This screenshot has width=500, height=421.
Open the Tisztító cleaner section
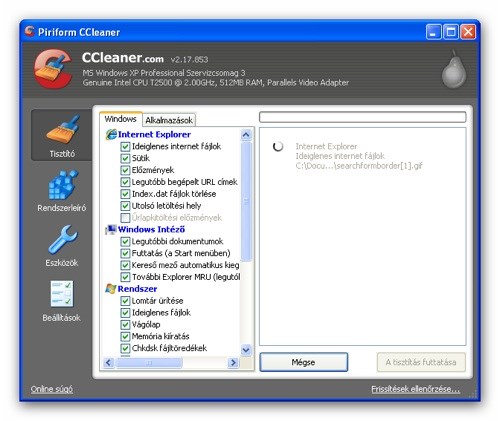62,135
